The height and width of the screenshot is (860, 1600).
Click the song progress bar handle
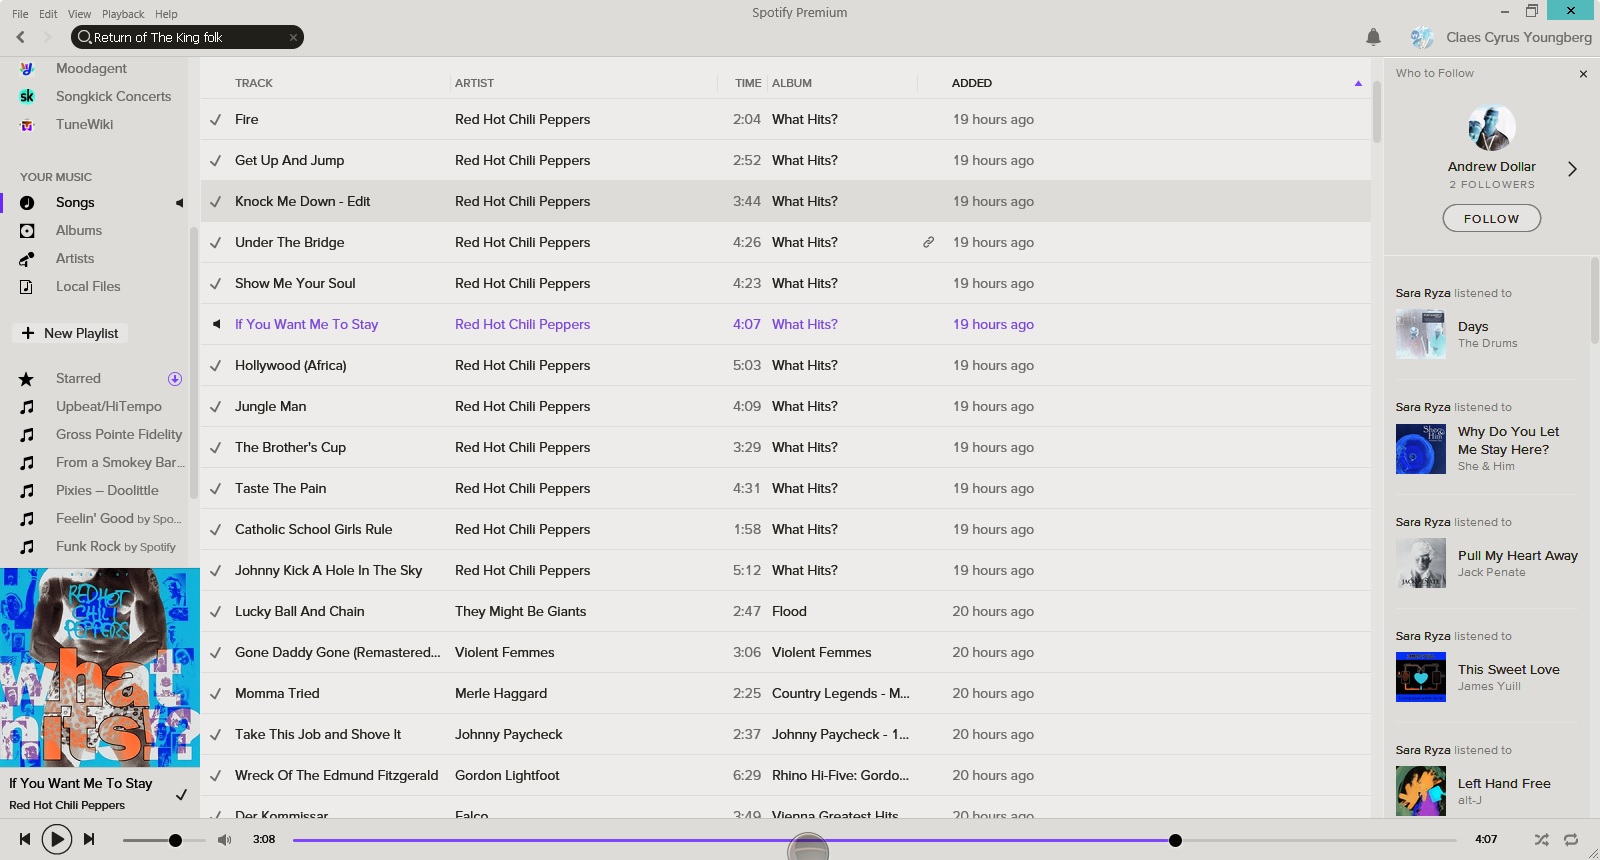(x=1175, y=840)
